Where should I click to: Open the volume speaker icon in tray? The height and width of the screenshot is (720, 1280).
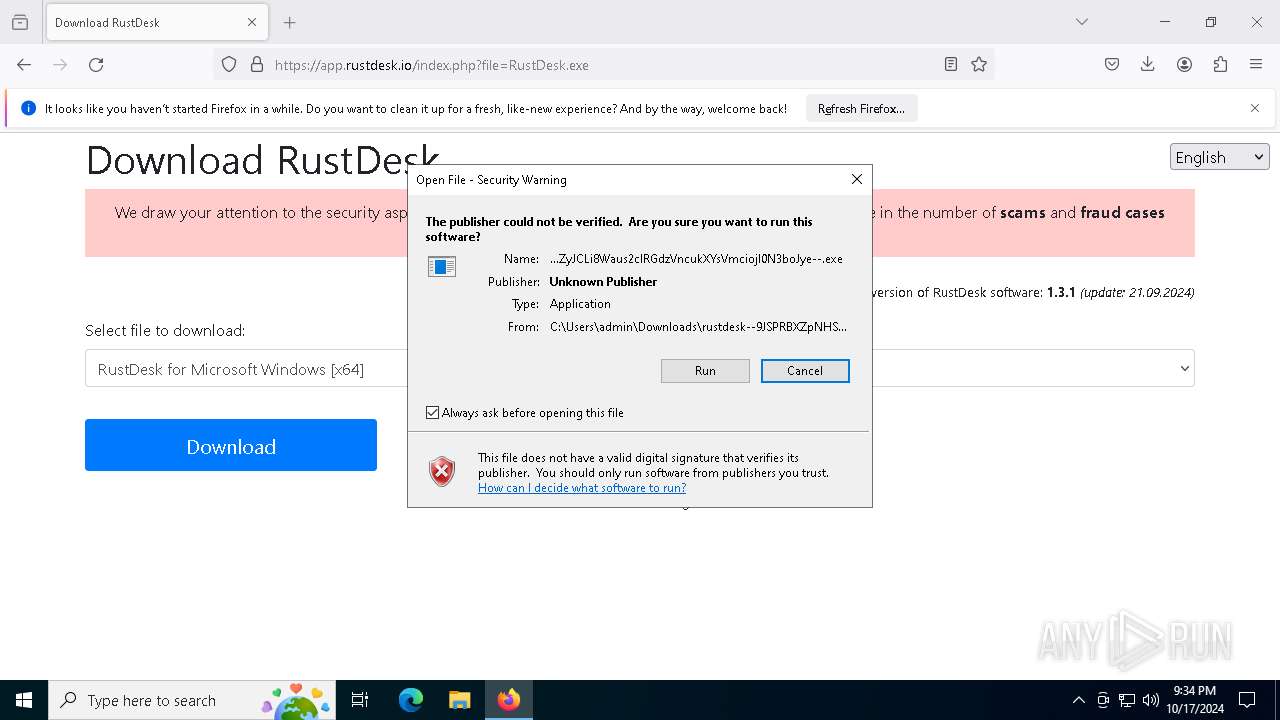point(1151,700)
